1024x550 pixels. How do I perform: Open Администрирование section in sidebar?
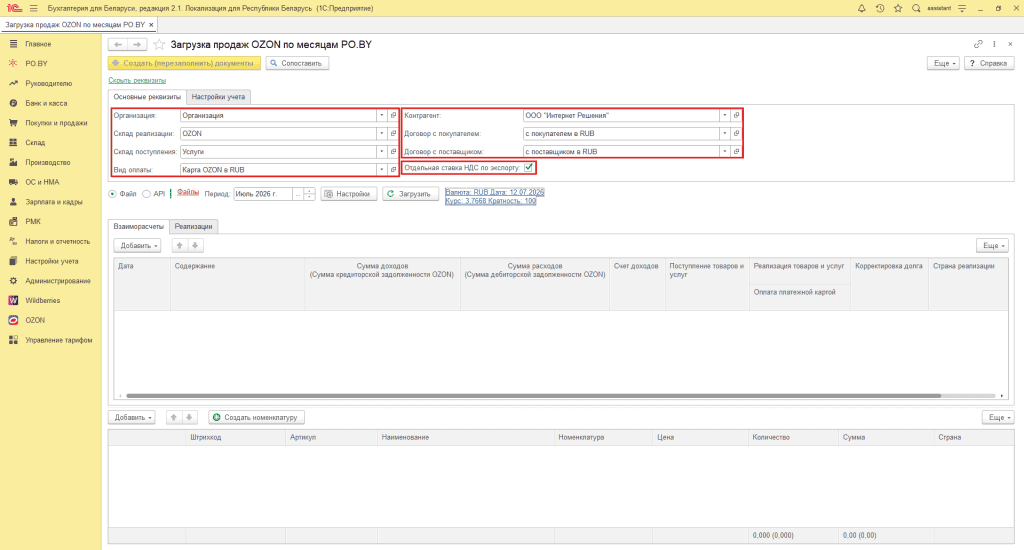(57, 281)
